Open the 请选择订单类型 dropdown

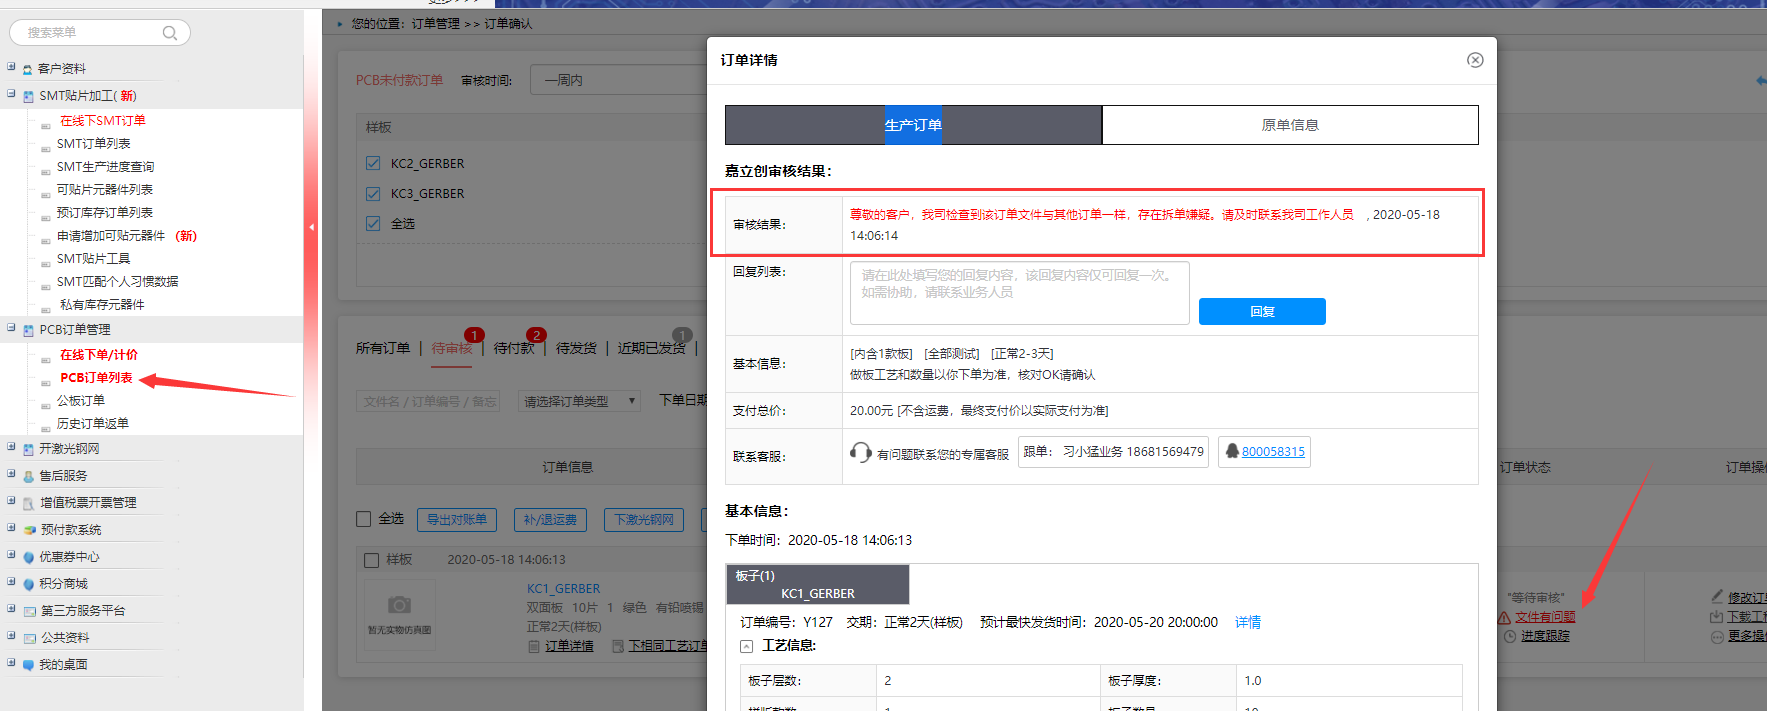(x=580, y=401)
